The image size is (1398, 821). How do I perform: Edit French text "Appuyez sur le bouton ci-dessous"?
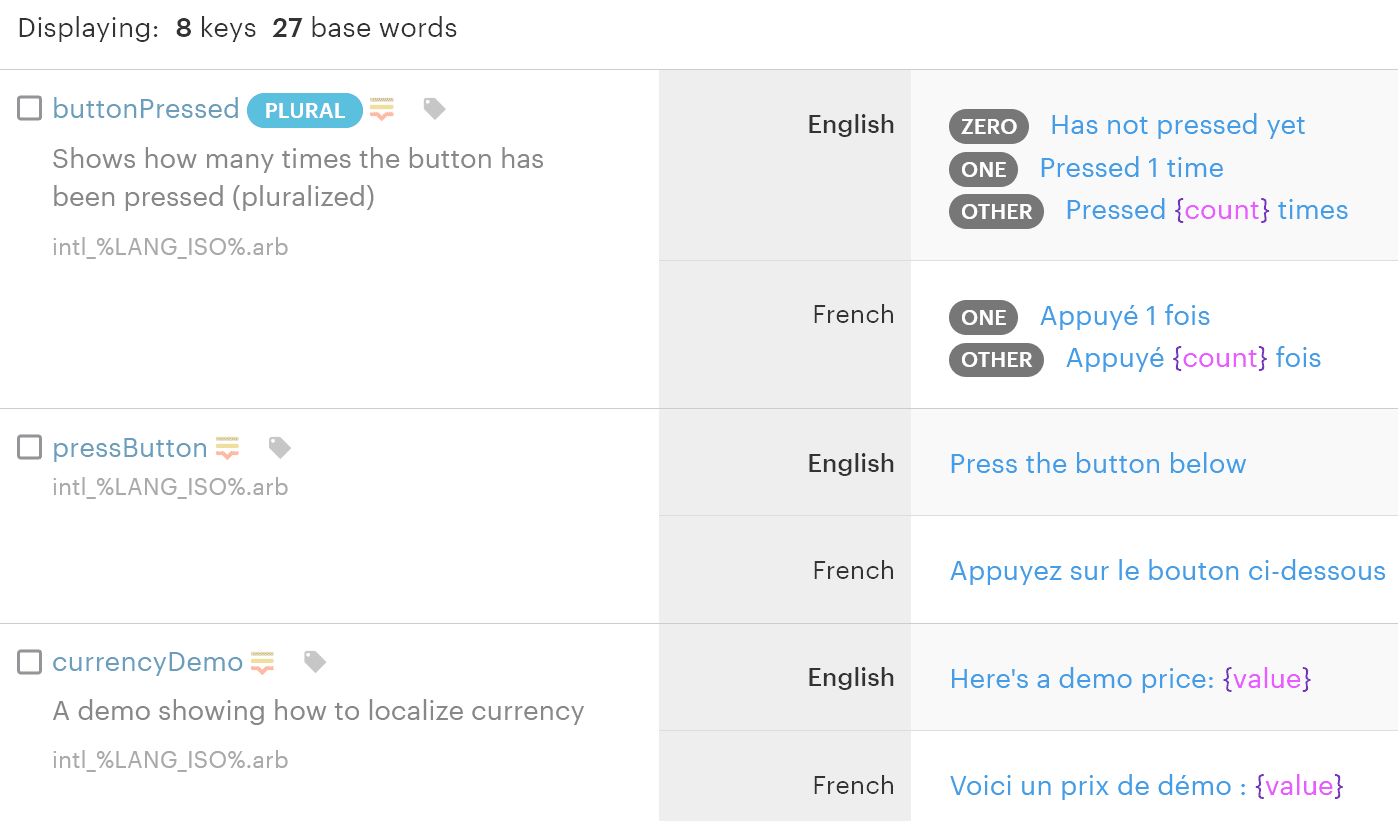[1167, 571]
